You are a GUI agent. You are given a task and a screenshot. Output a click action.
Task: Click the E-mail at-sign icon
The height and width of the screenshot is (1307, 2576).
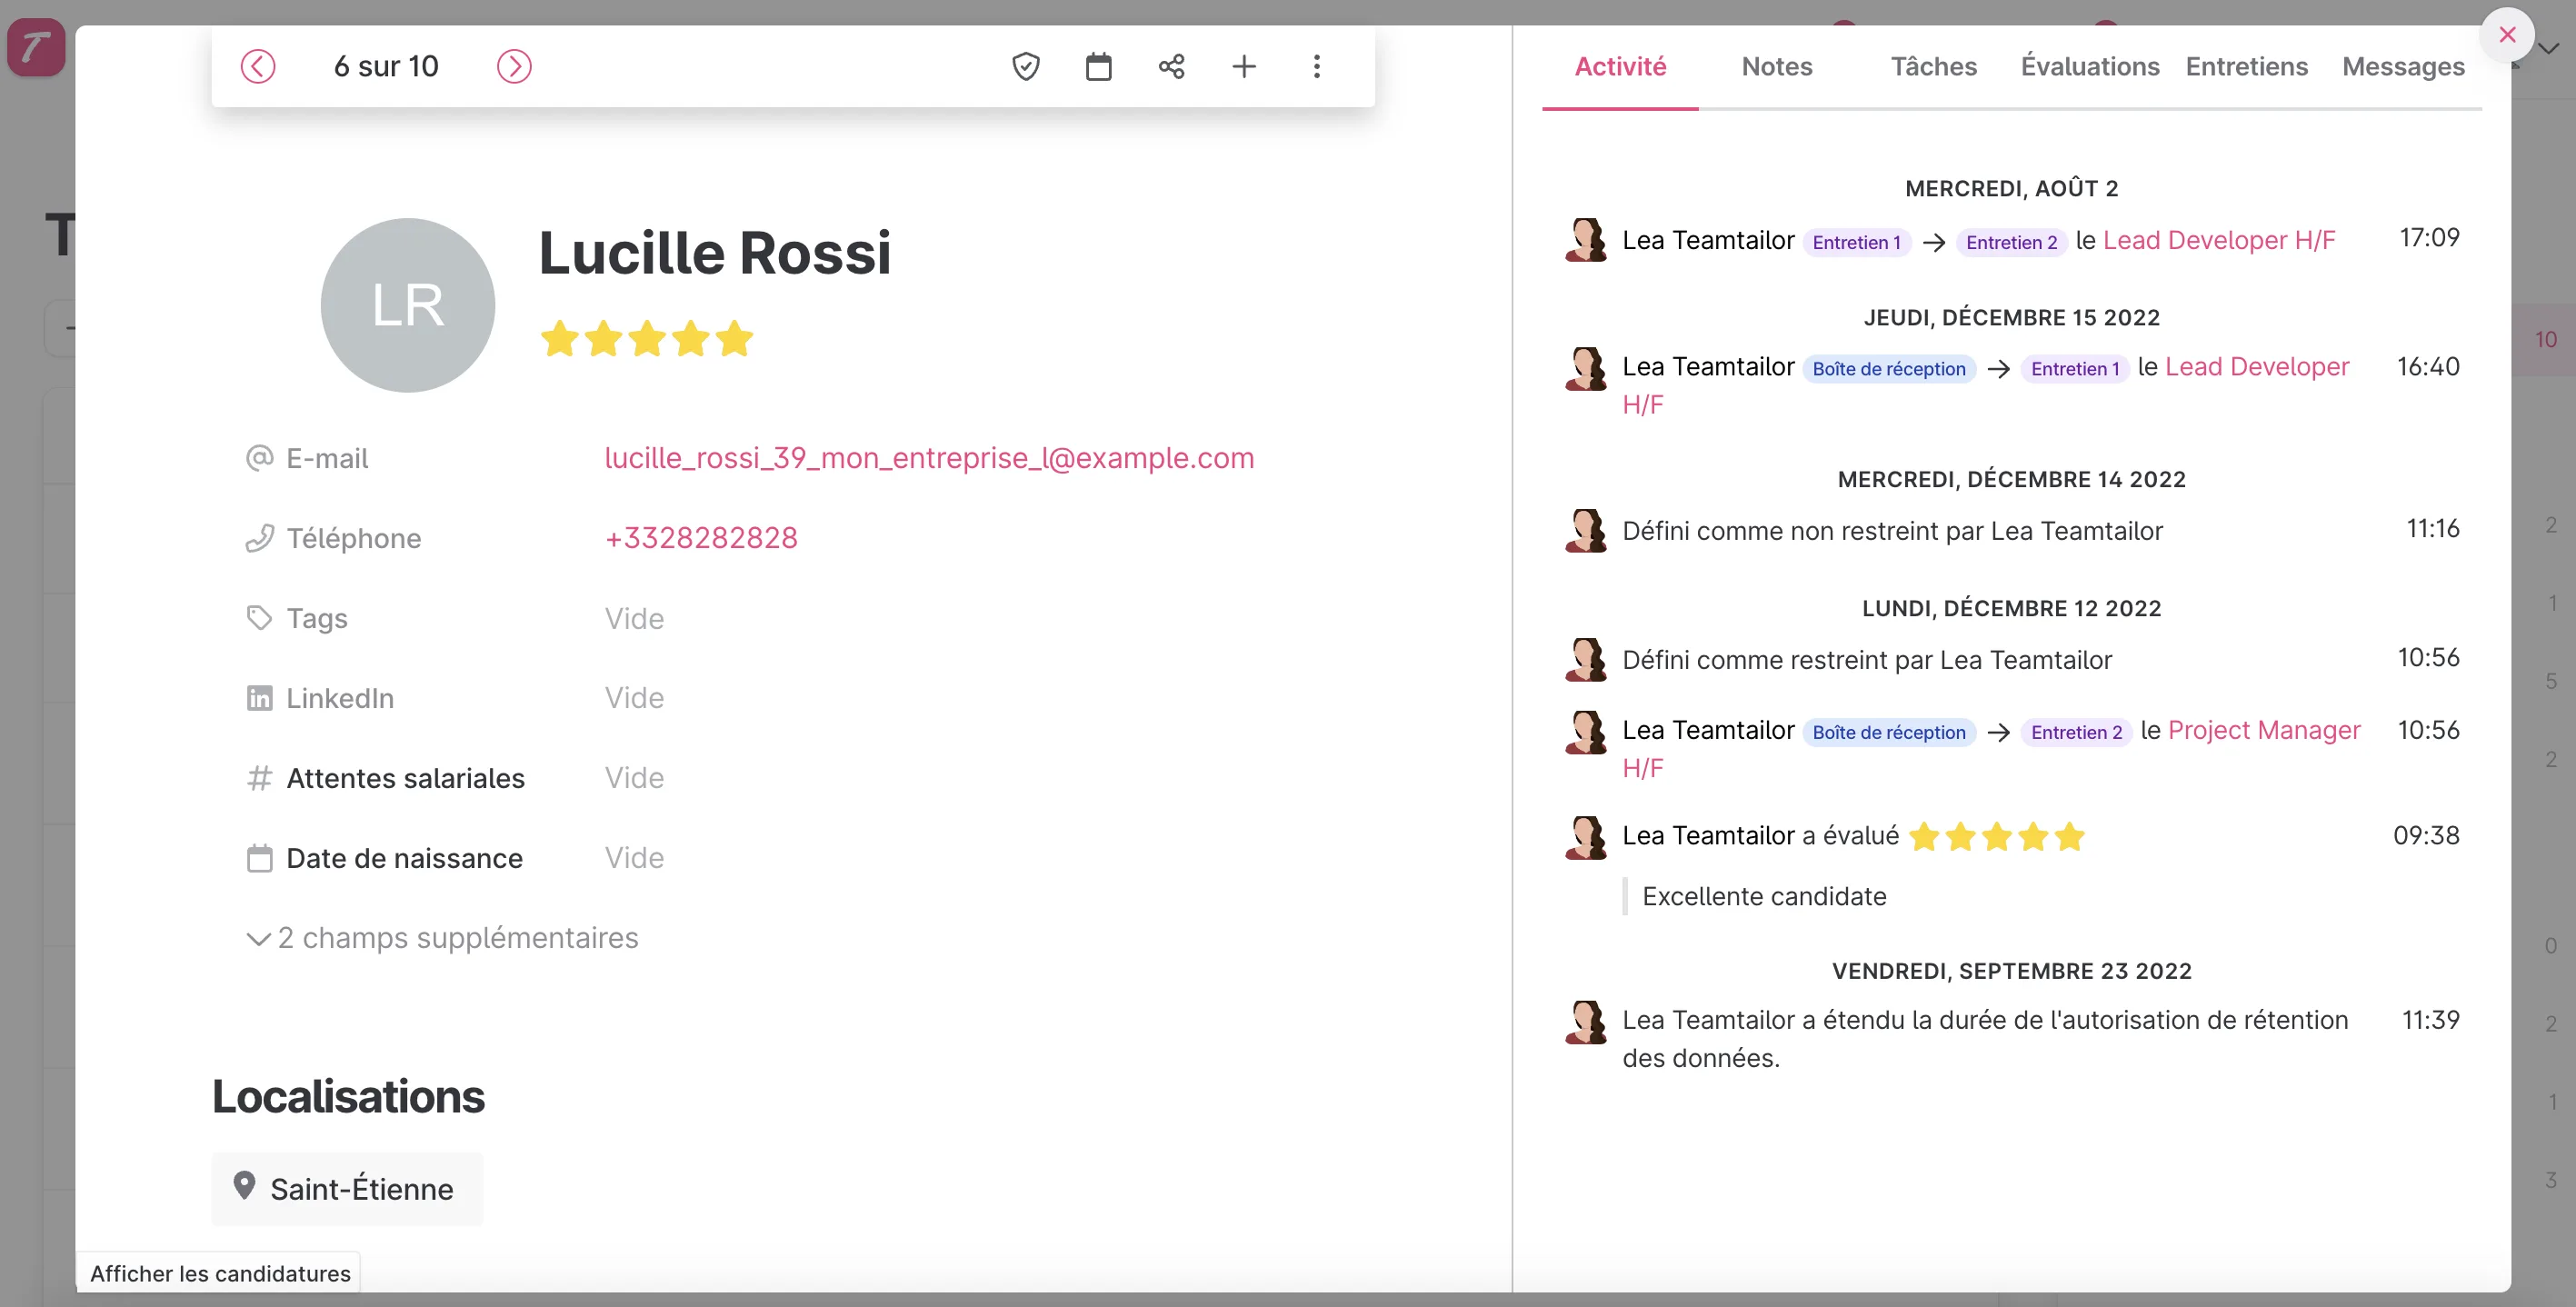pyautogui.click(x=259, y=458)
